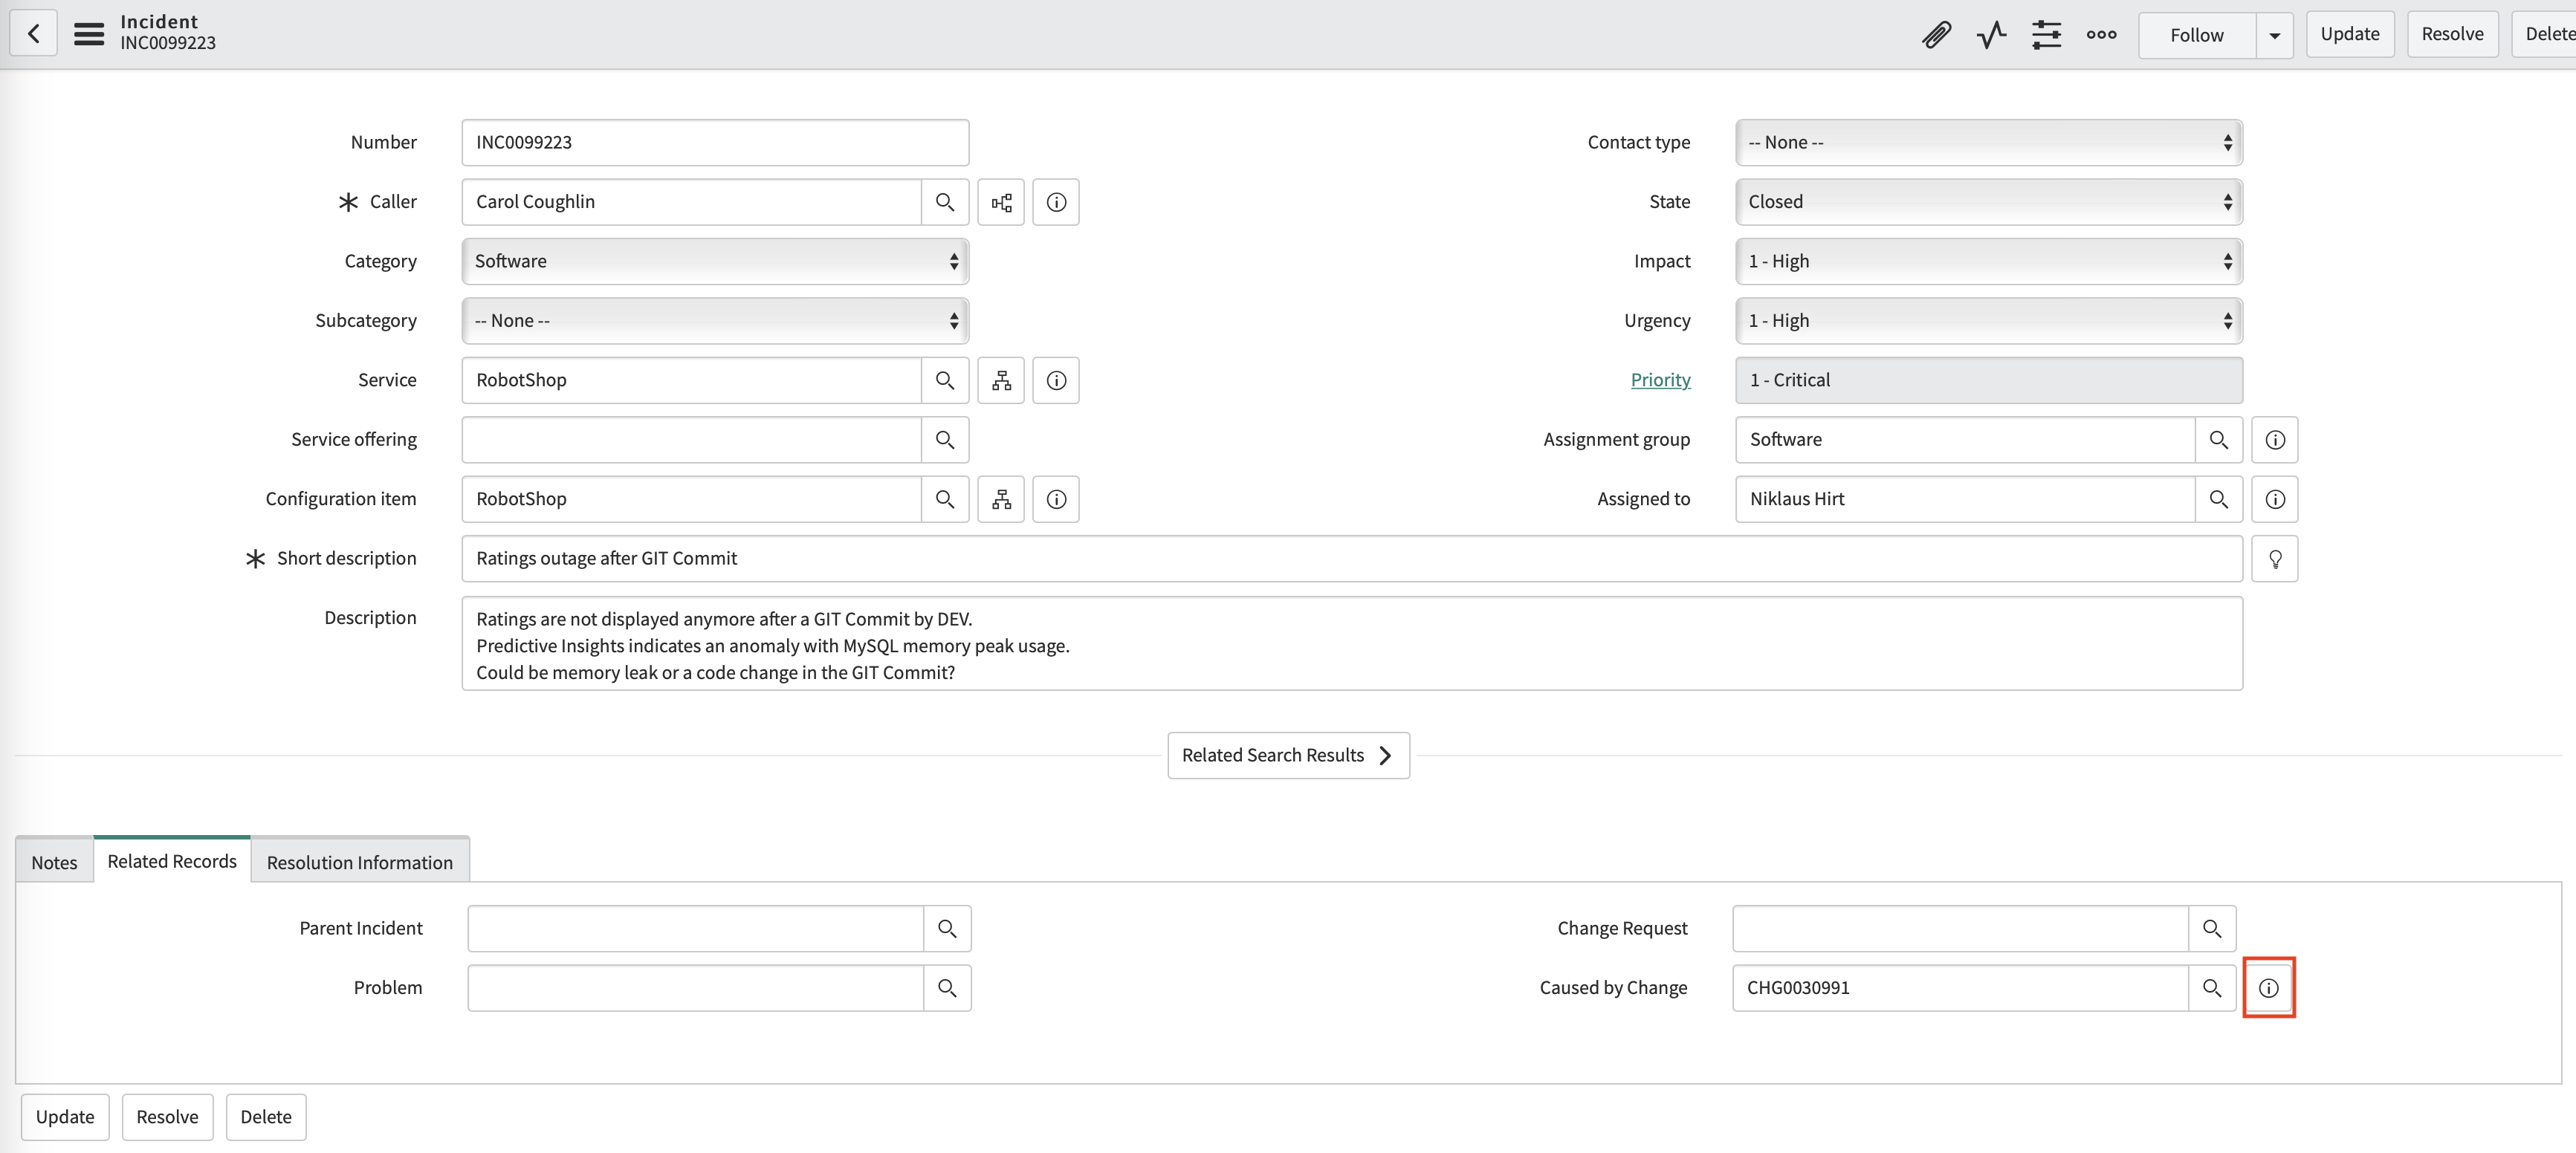Click the bottom Delete button
The height and width of the screenshot is (1153, 2576).
pos(266,1117)
